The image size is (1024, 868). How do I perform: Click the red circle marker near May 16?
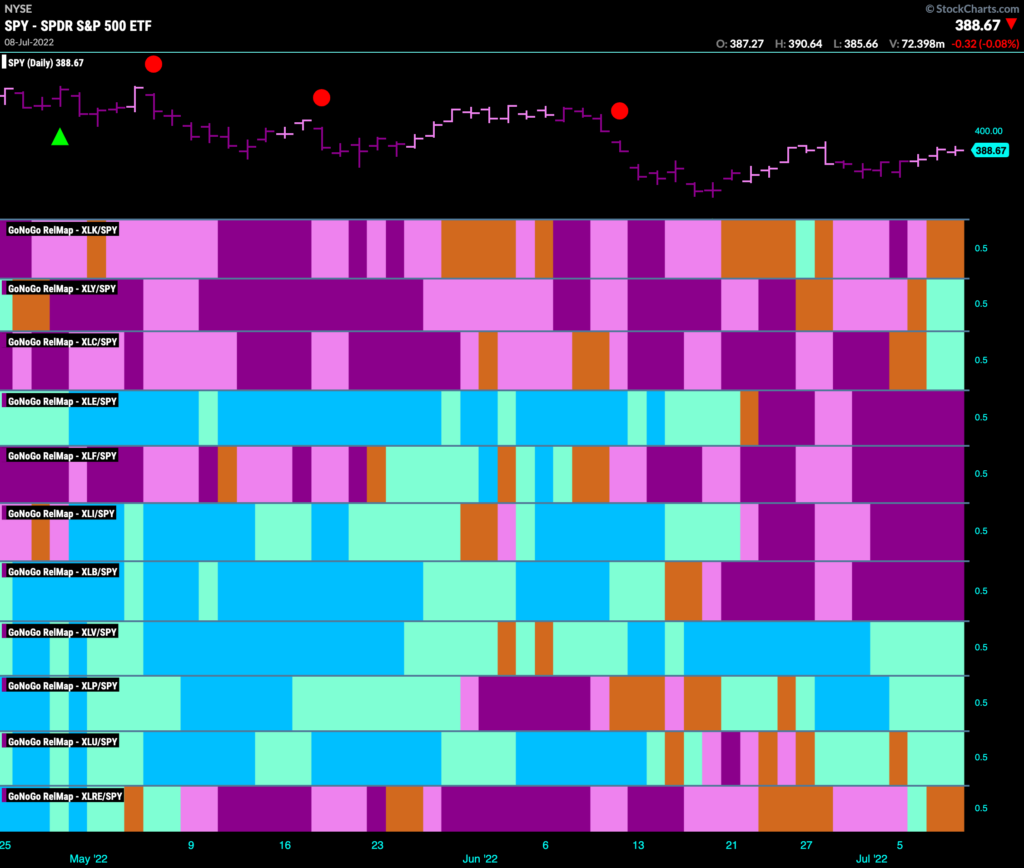click(x=321, y=98)
